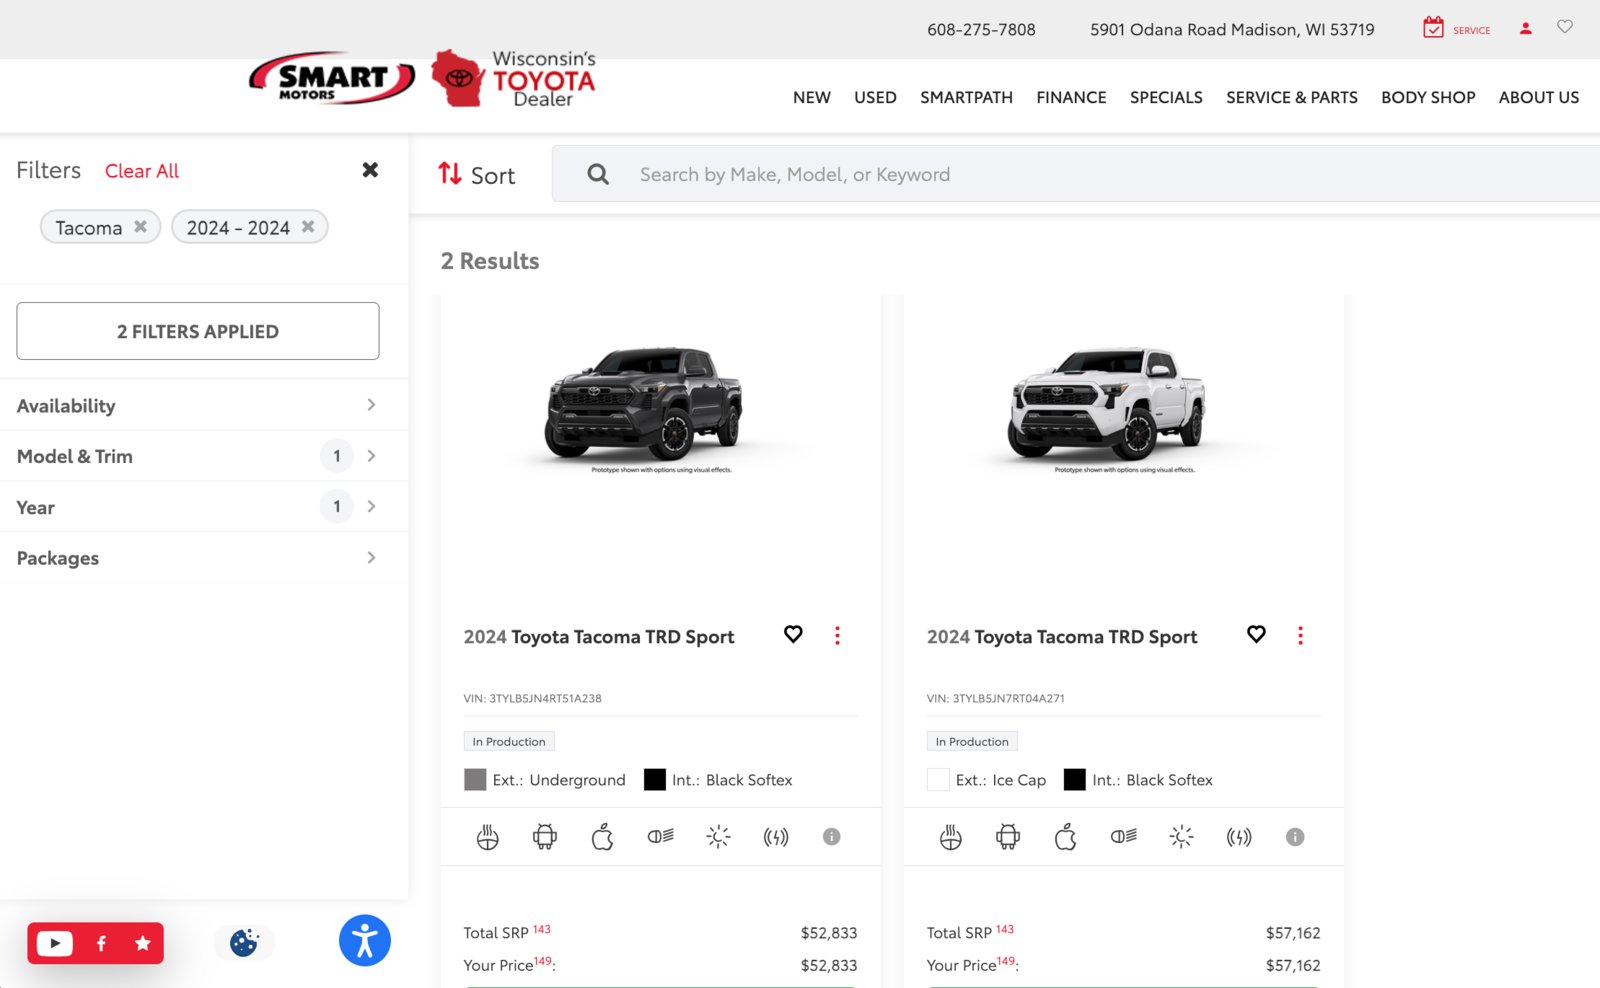Open the ABOUT US menu
This screenshot has width=1600, height=988.
(1539, 97)
